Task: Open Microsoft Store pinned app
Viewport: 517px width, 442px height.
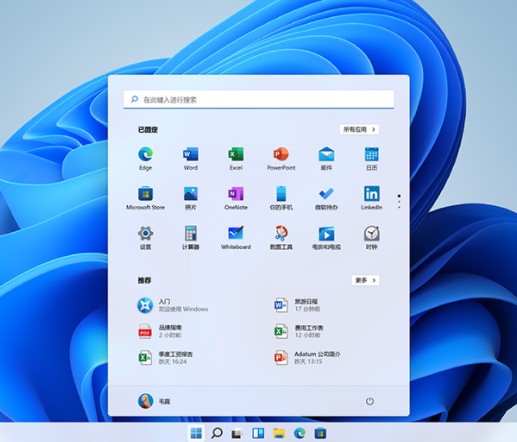Action: (145, 198)
